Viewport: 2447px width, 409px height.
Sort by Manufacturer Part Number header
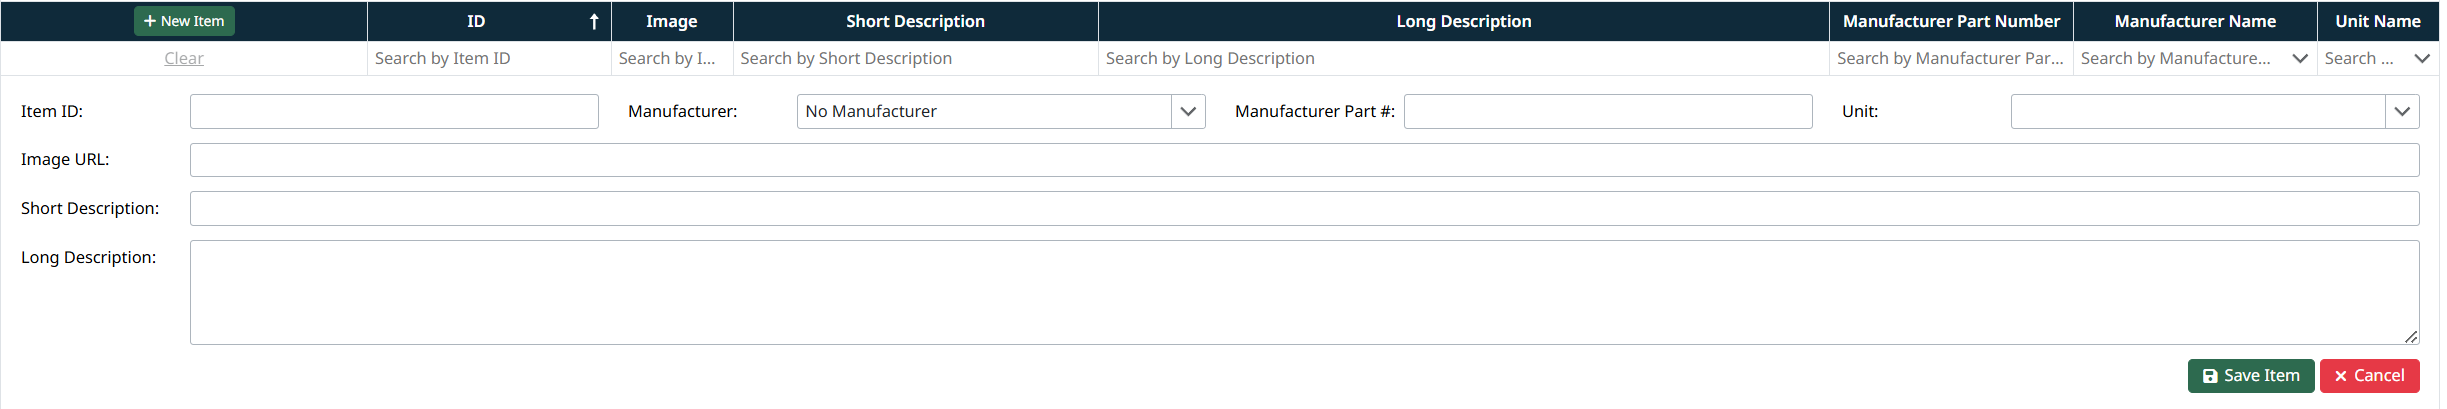(1951, 21)
